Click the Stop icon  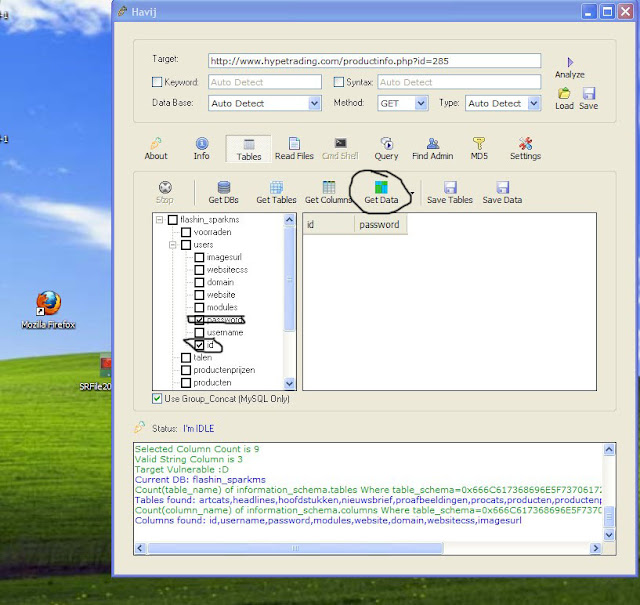(165, 187)
